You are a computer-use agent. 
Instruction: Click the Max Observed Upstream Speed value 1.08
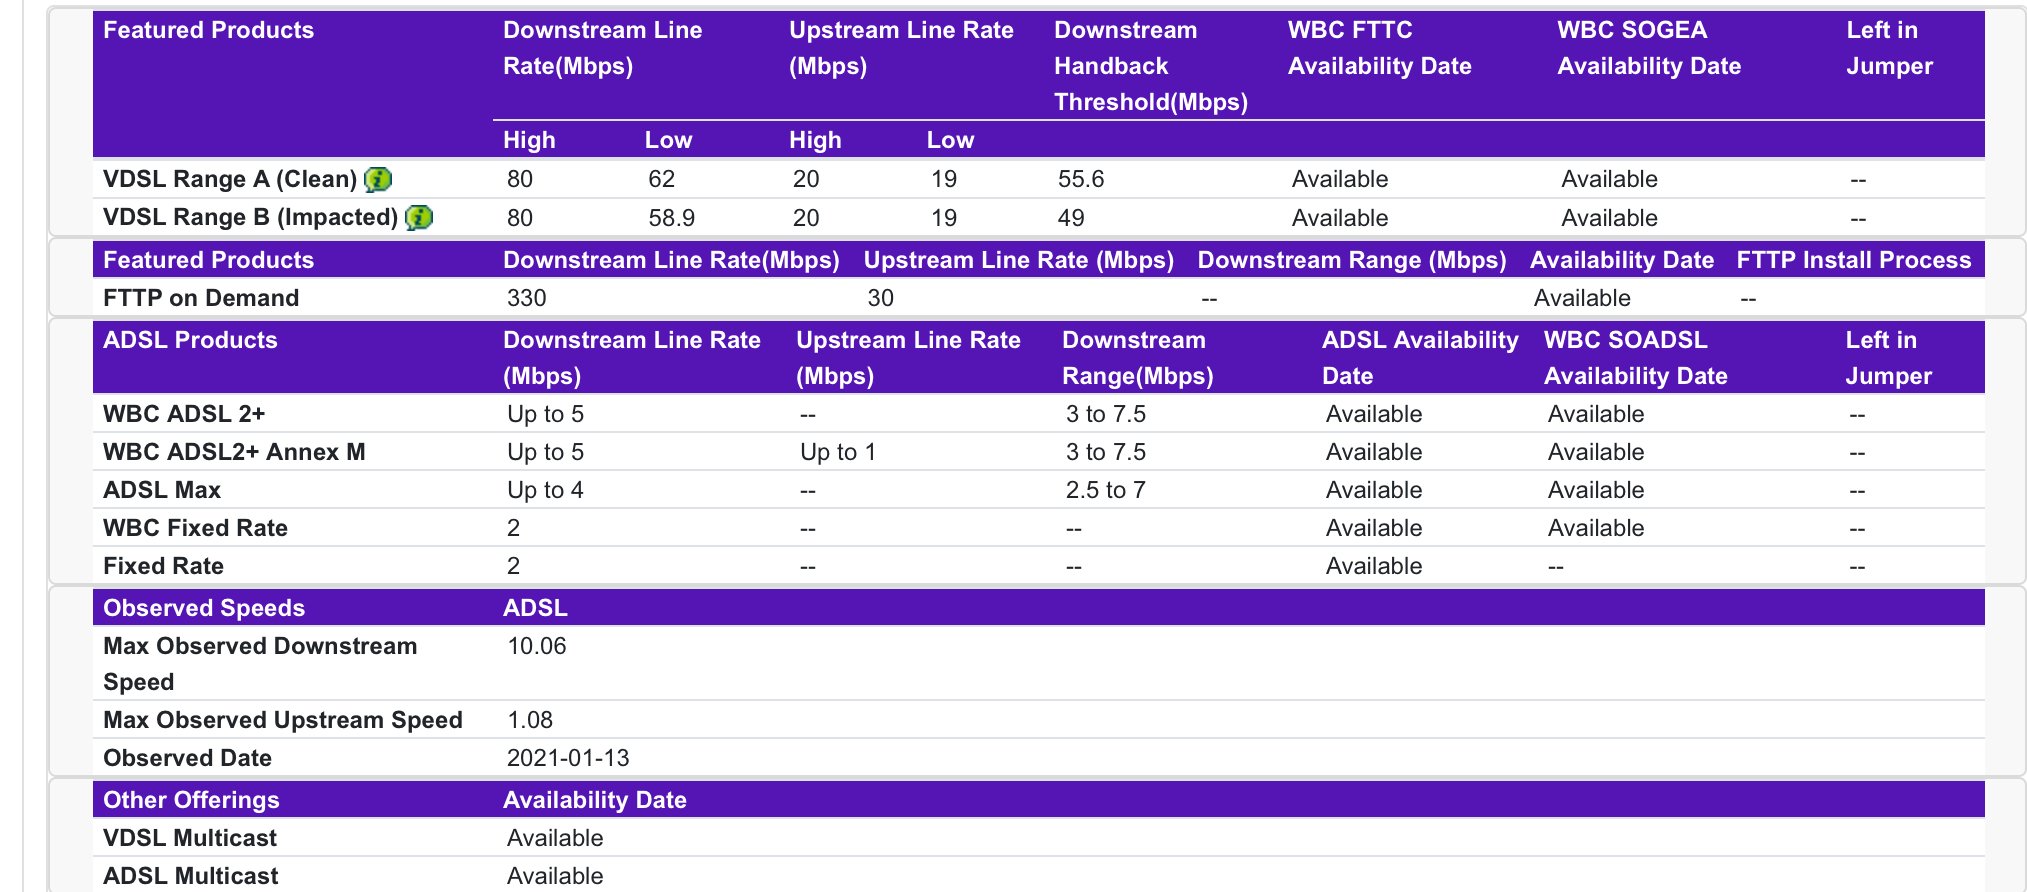530,720
